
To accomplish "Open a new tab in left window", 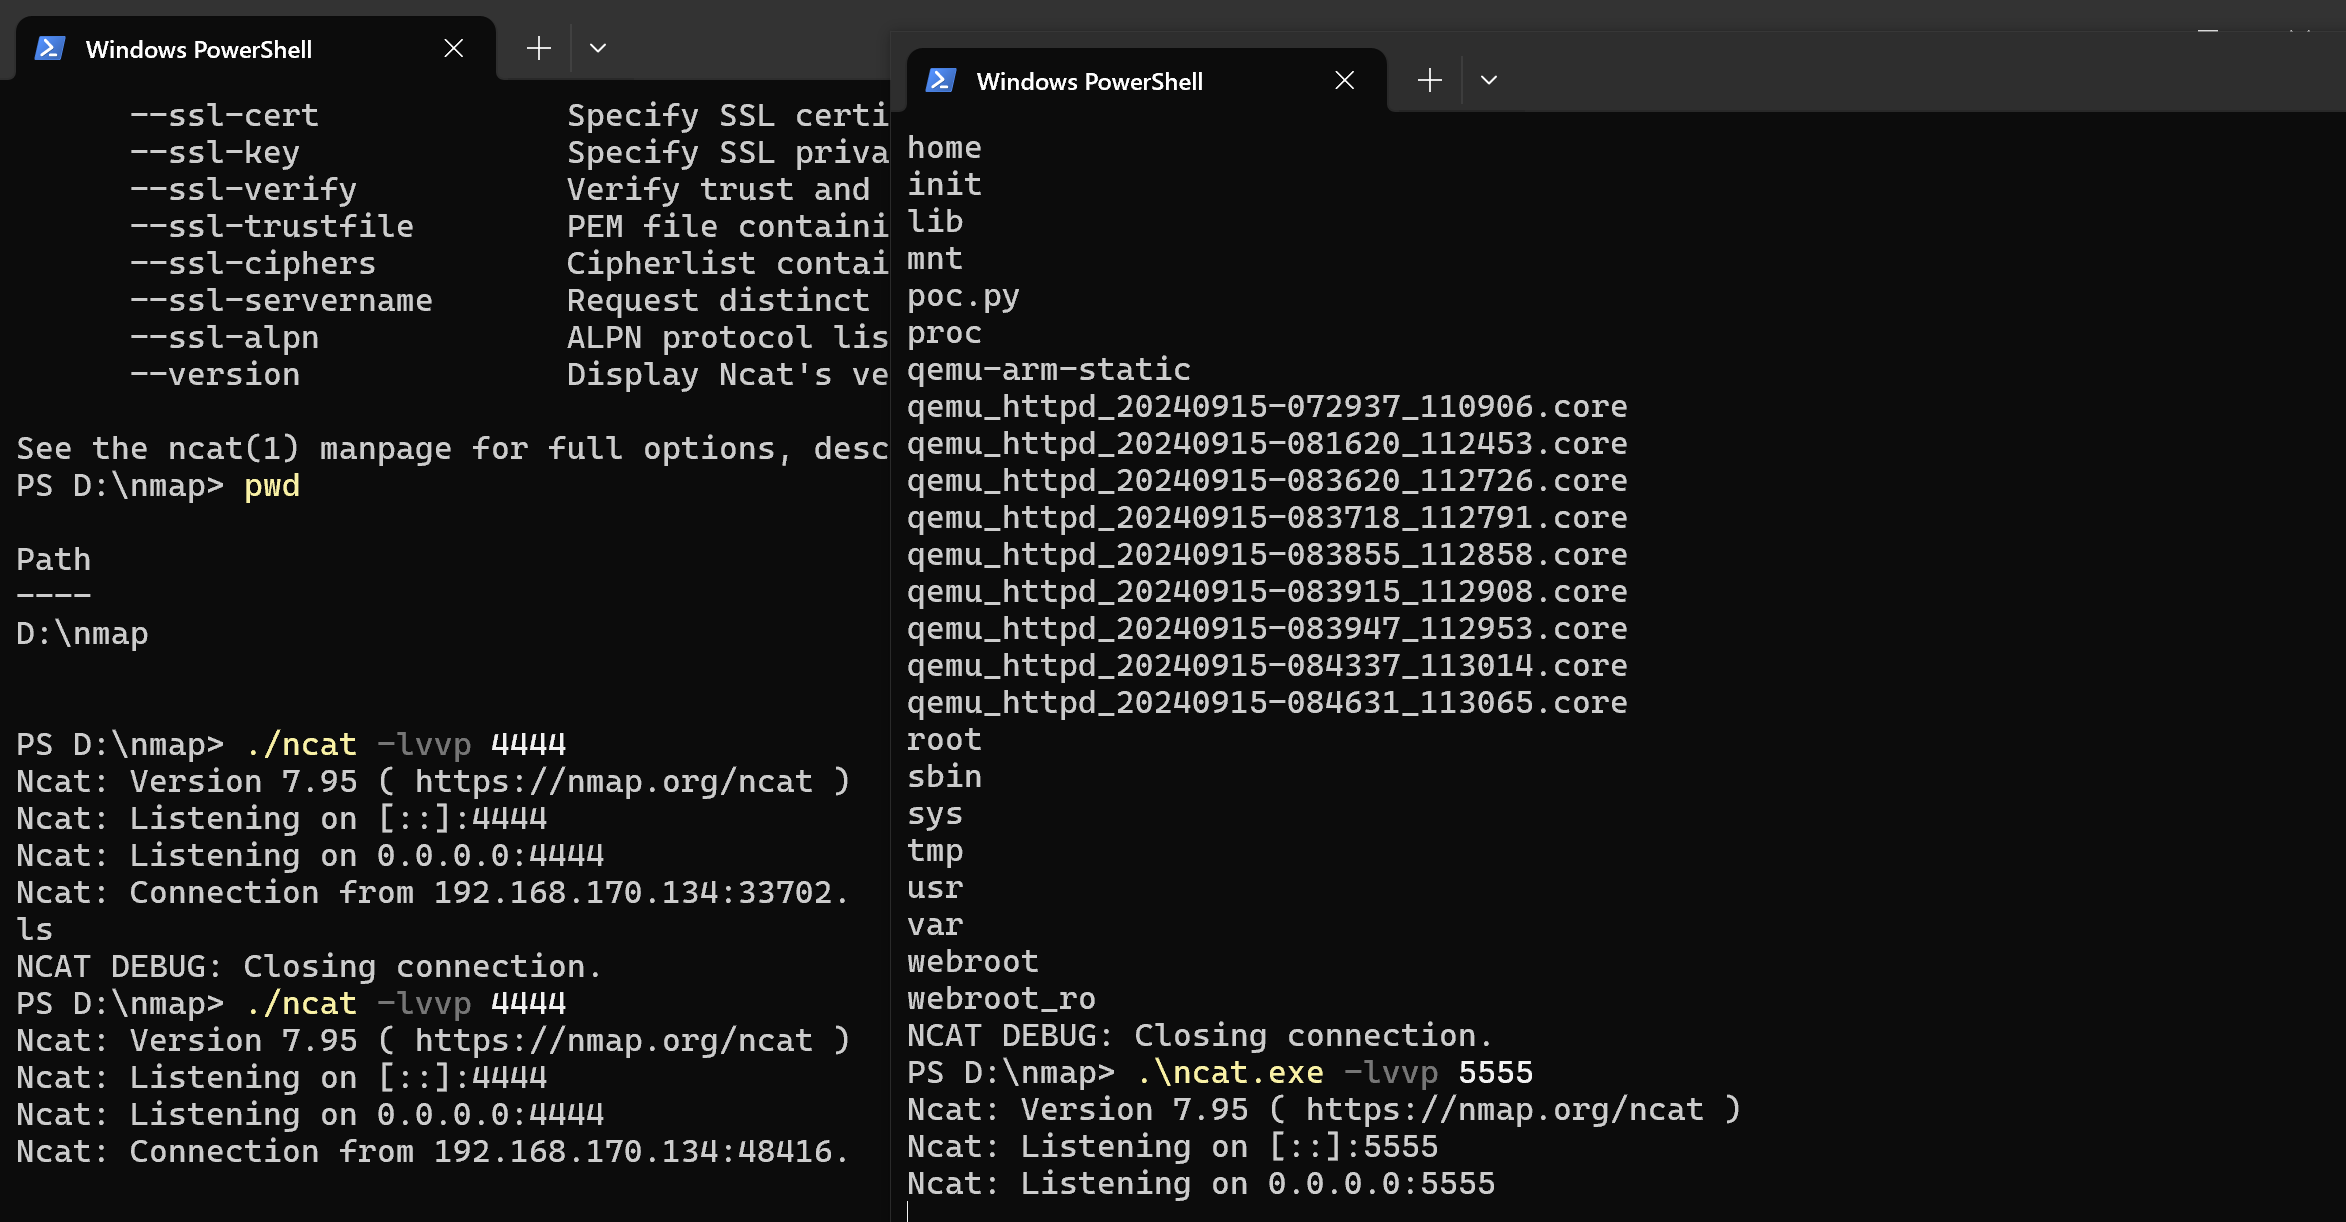I will click(x=539, y=48).
